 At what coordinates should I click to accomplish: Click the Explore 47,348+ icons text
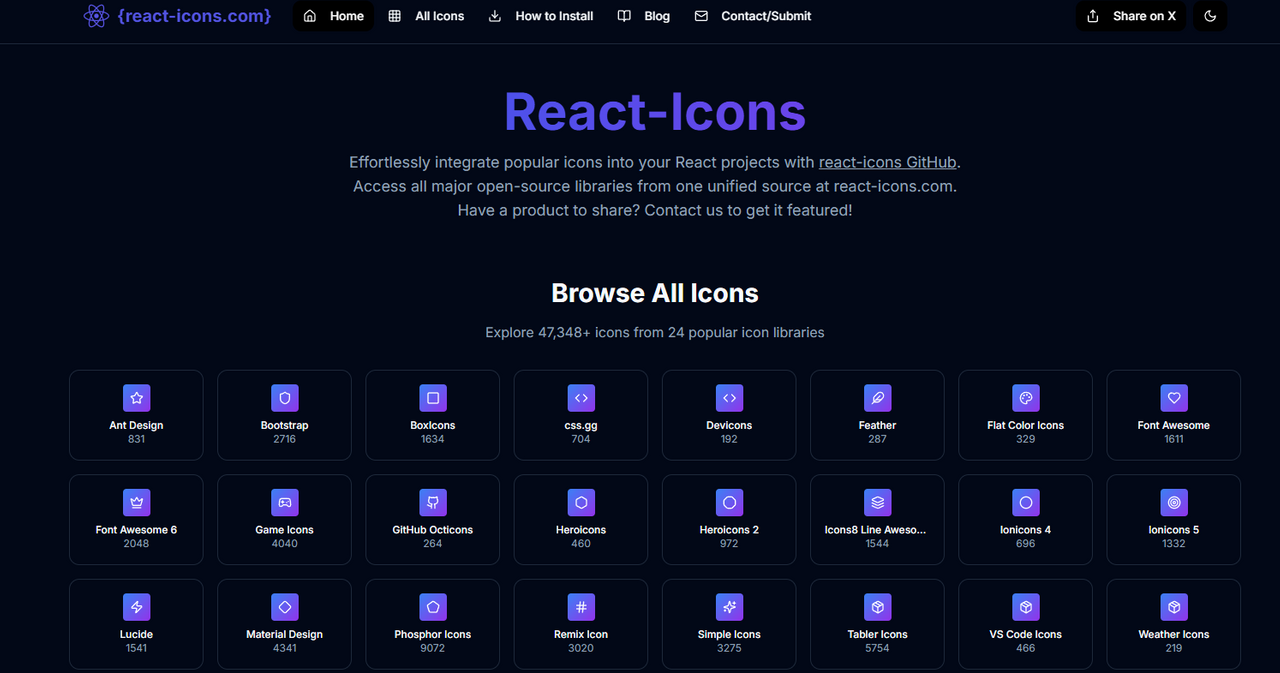click(x=655, y=332)
